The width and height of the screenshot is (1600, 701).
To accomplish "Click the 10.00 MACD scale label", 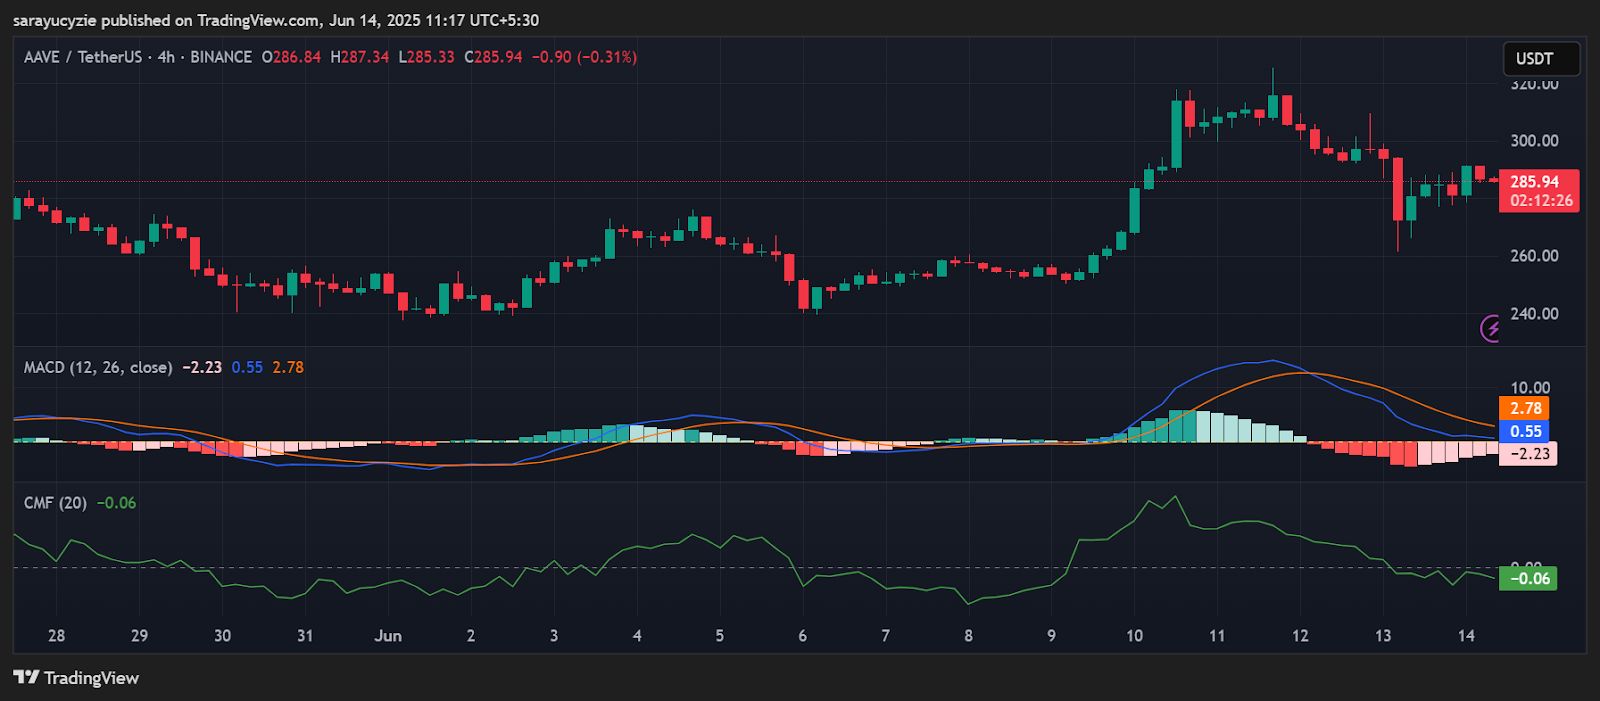I will point(1530,388).
